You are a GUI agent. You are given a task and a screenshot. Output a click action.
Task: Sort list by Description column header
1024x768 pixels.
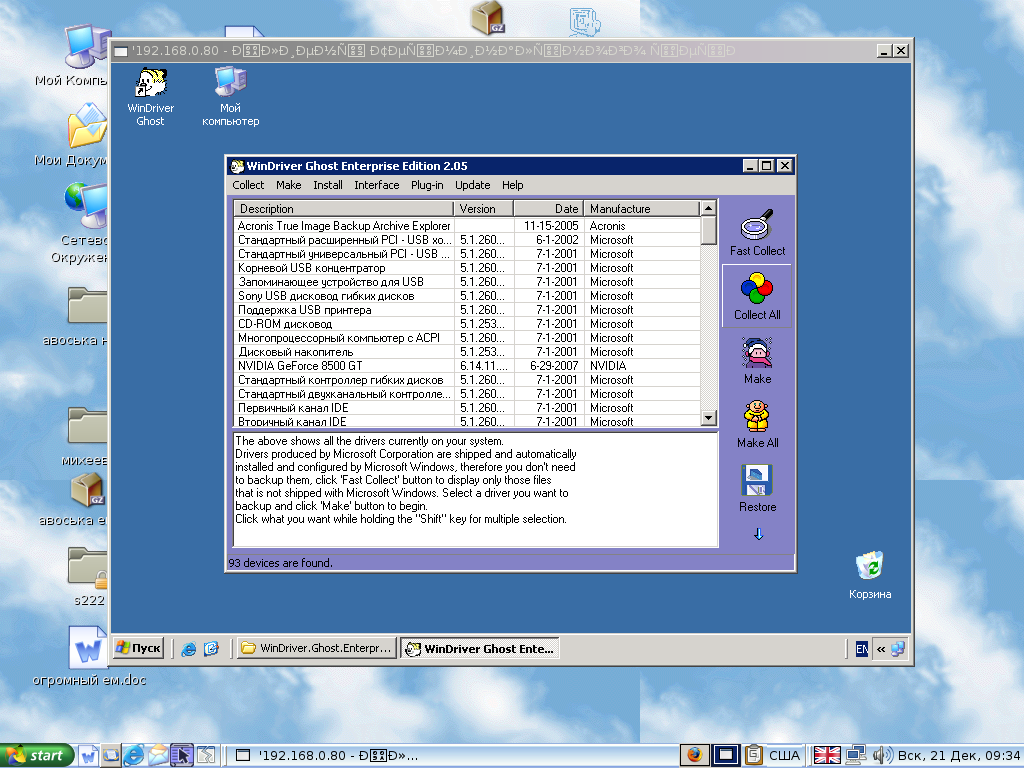pyautogui.click(x=343, y=209)
